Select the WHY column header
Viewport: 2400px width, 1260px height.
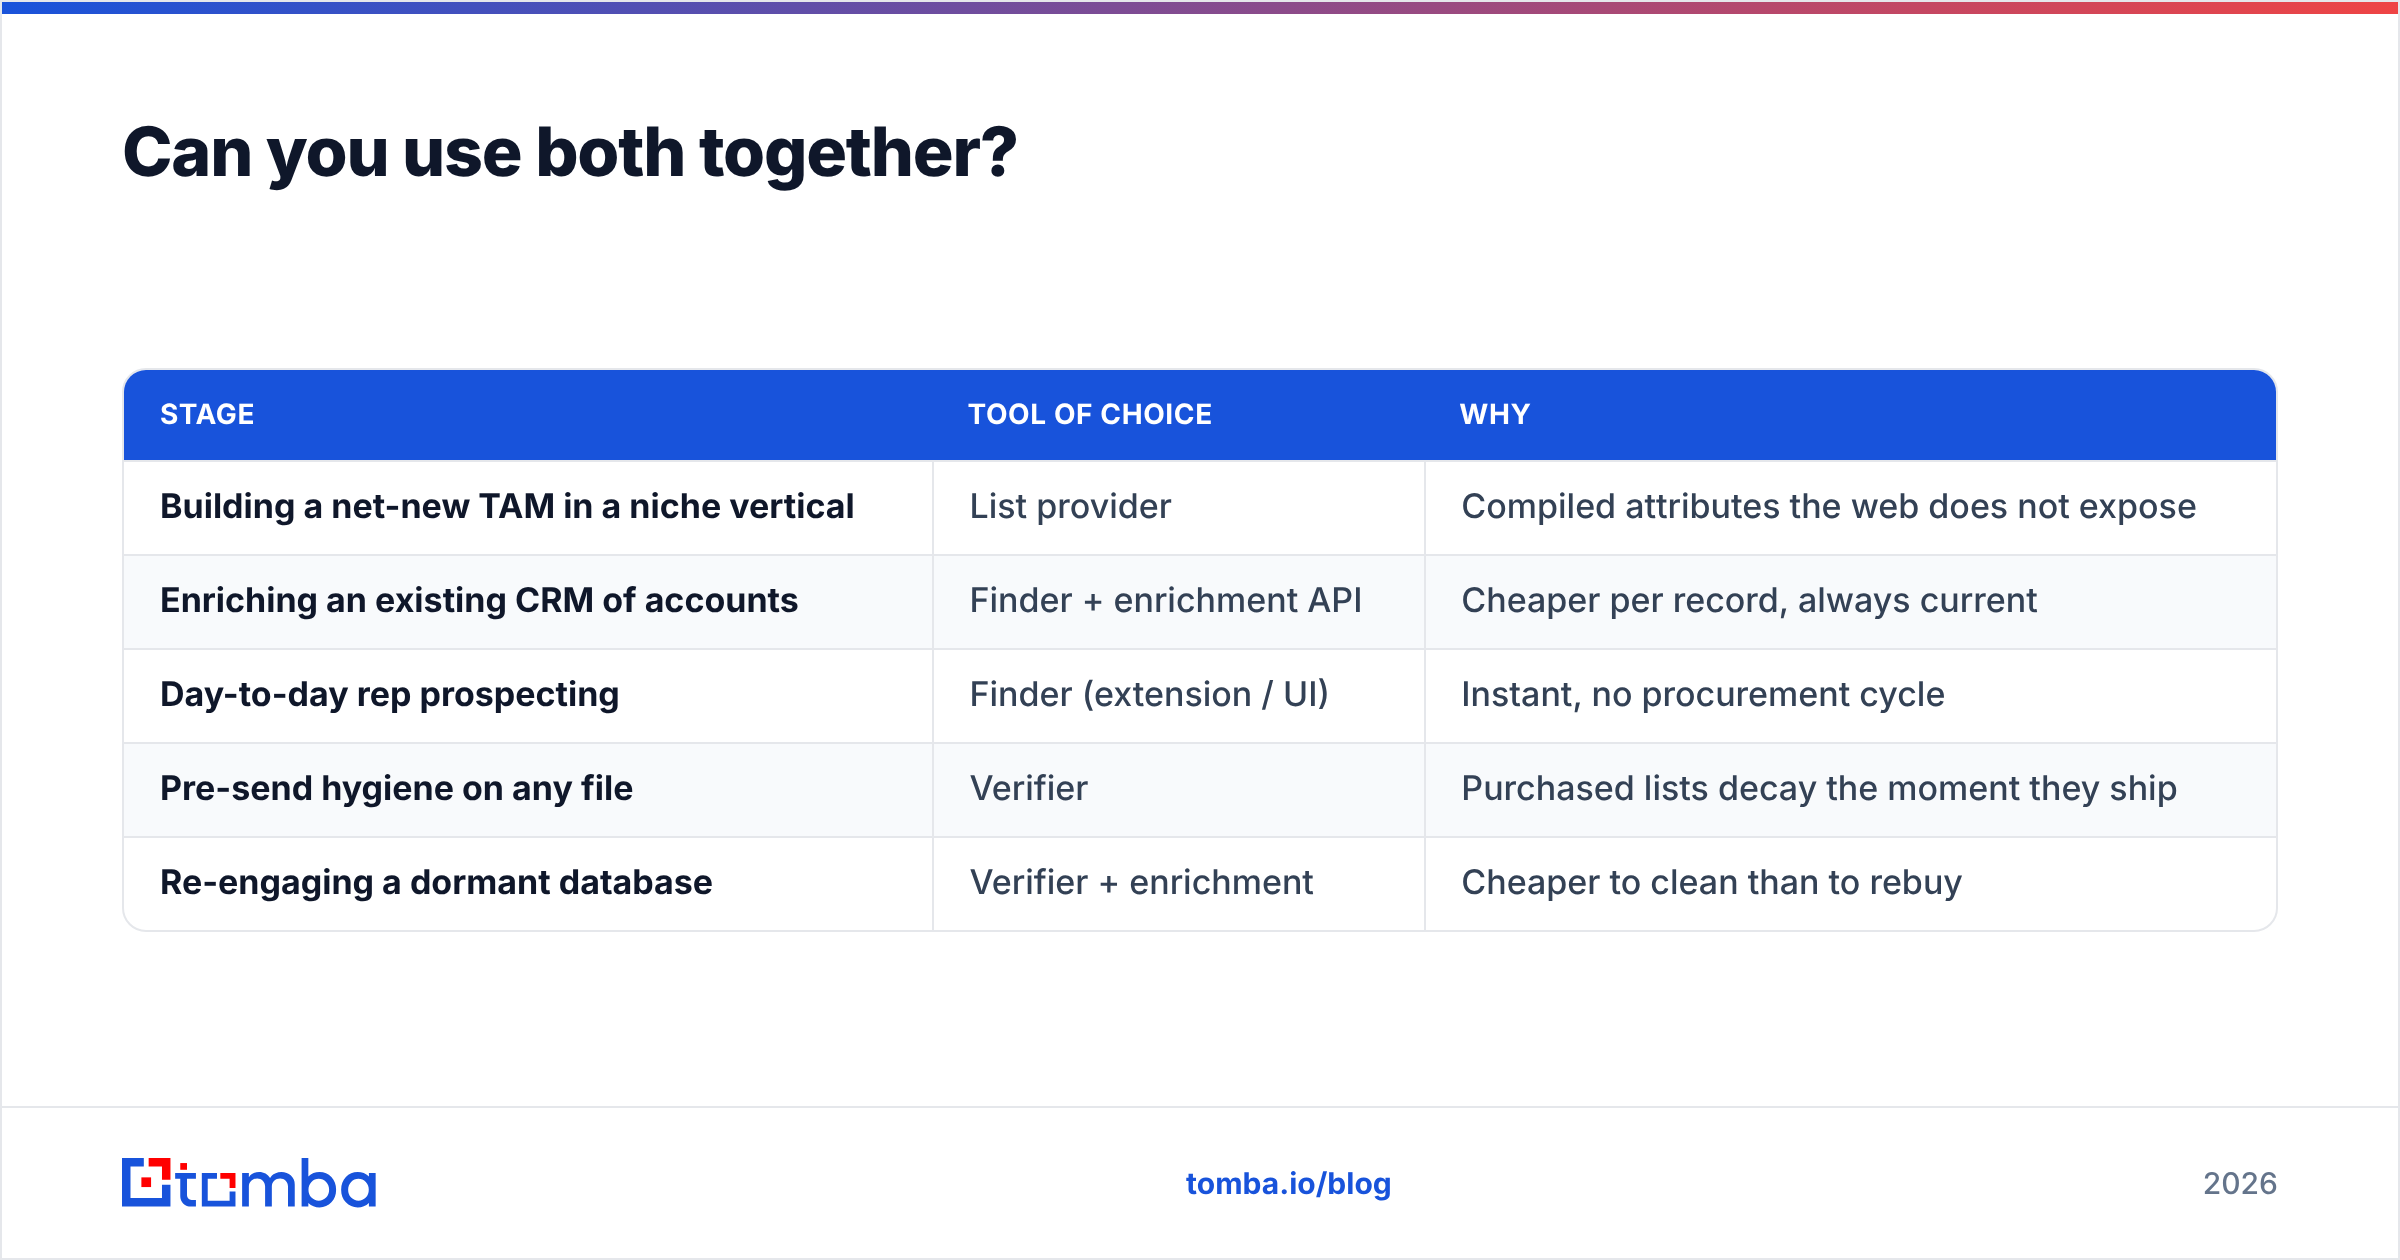(1494, 414)
